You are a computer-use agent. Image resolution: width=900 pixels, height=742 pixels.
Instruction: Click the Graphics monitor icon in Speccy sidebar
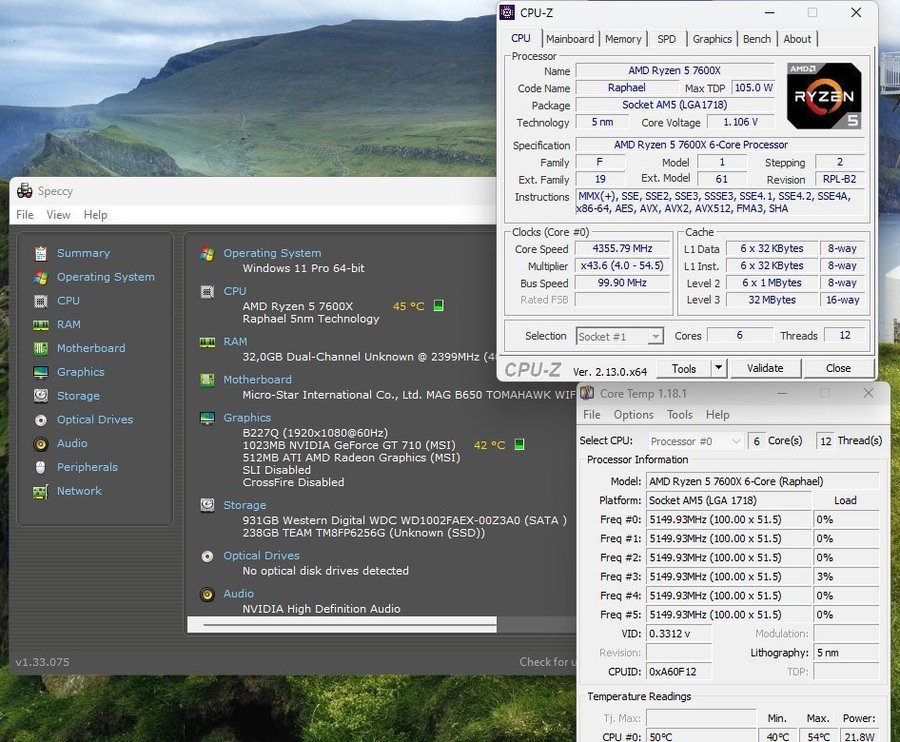pos(41,372)
